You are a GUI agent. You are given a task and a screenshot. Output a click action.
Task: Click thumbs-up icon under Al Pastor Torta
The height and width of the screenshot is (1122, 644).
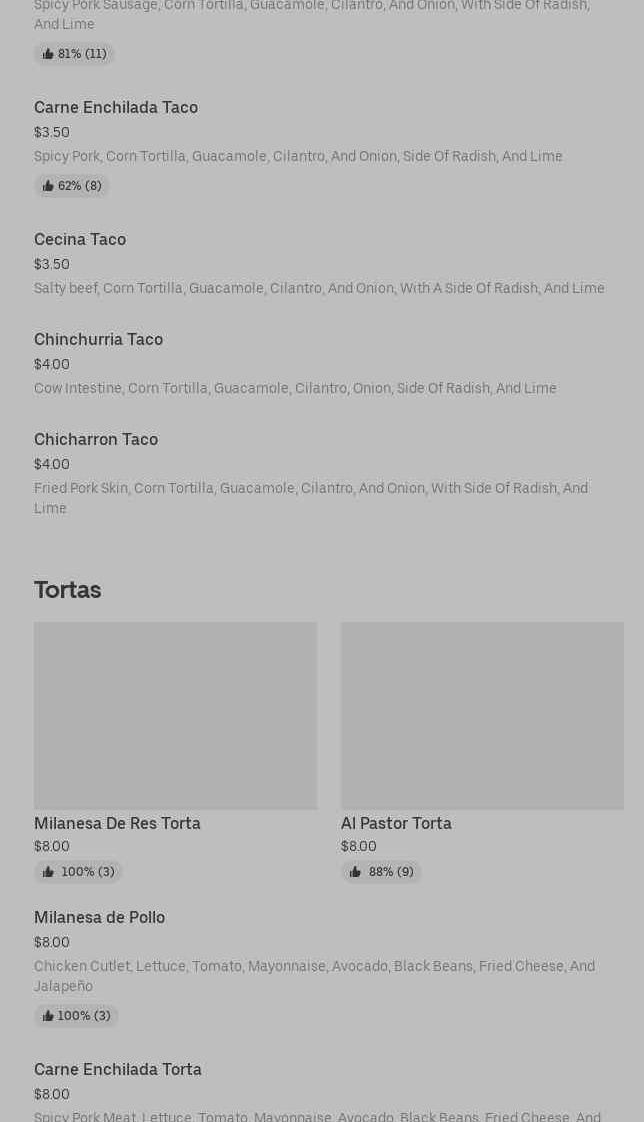[355, 872]
